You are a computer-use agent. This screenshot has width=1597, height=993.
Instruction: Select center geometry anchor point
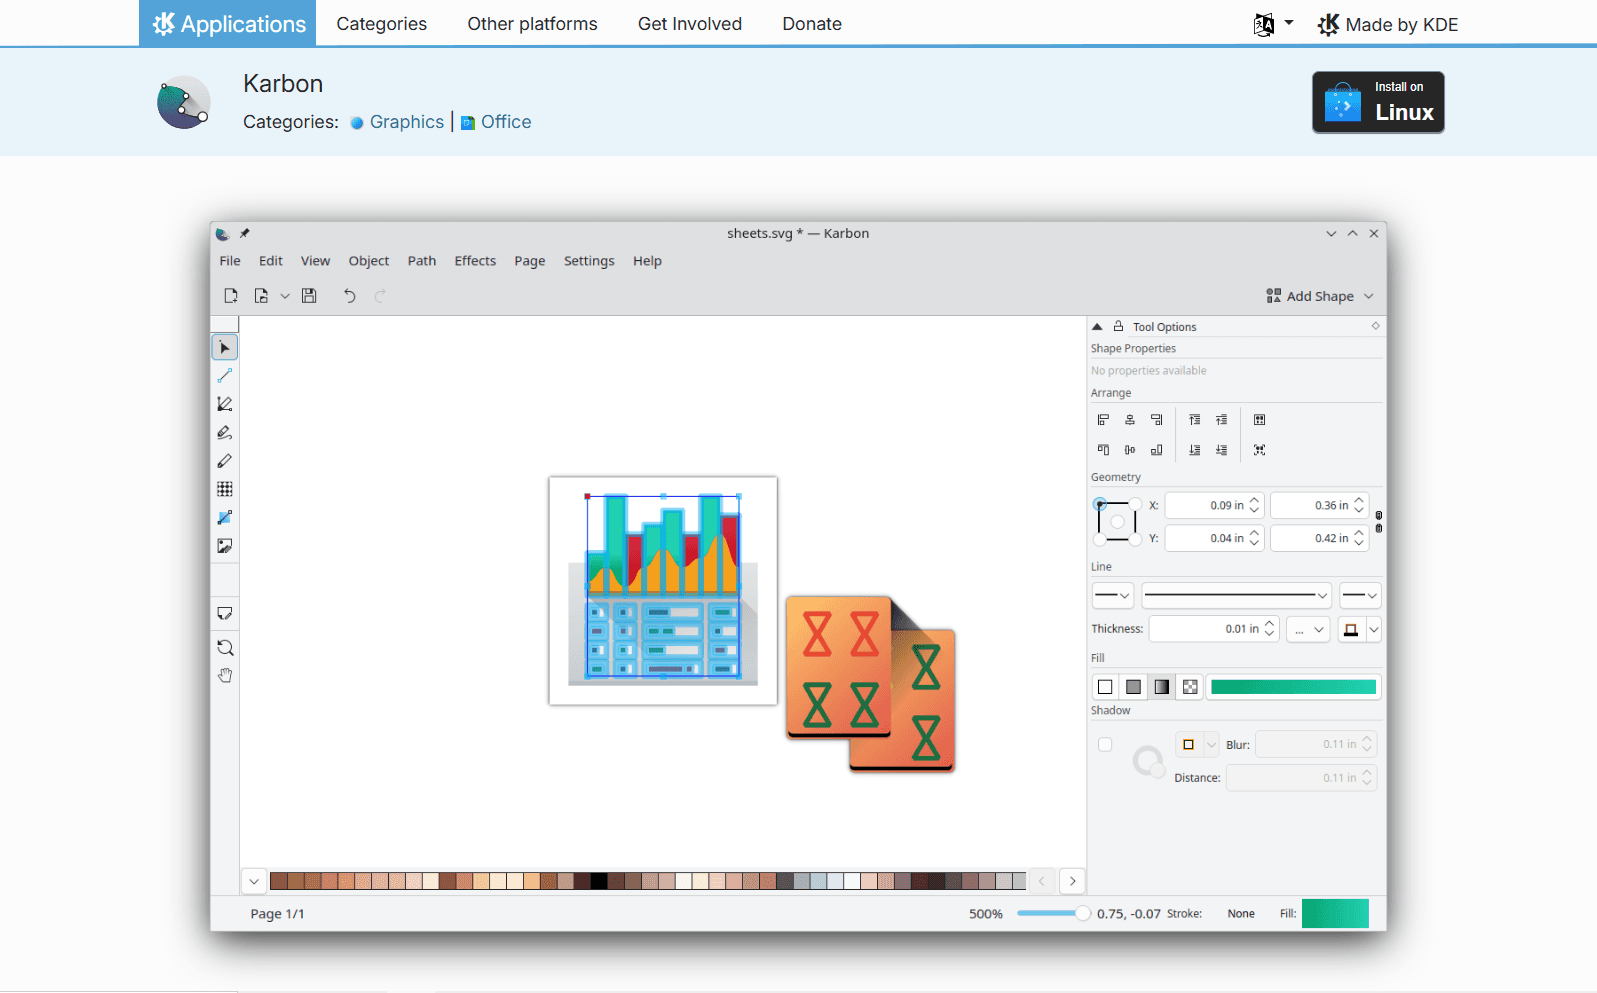pos(1118,522)
